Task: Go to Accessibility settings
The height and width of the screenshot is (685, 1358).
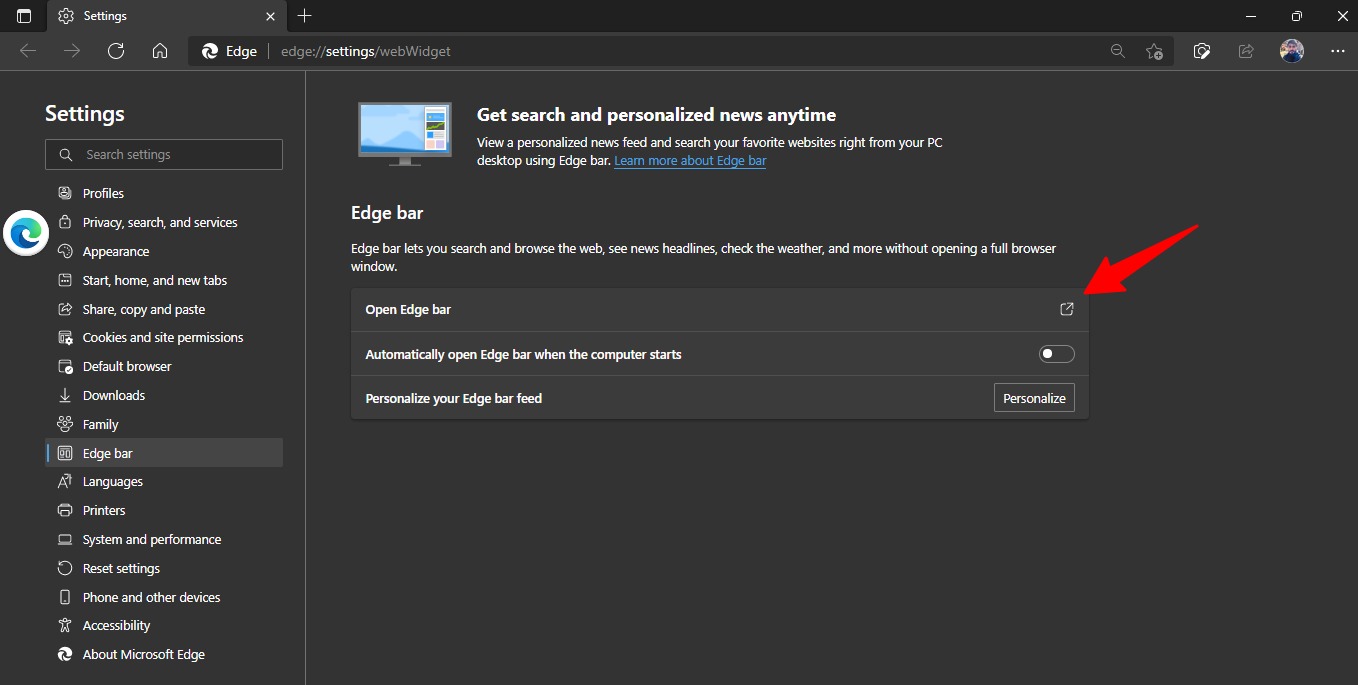Action: click(164, 625)
